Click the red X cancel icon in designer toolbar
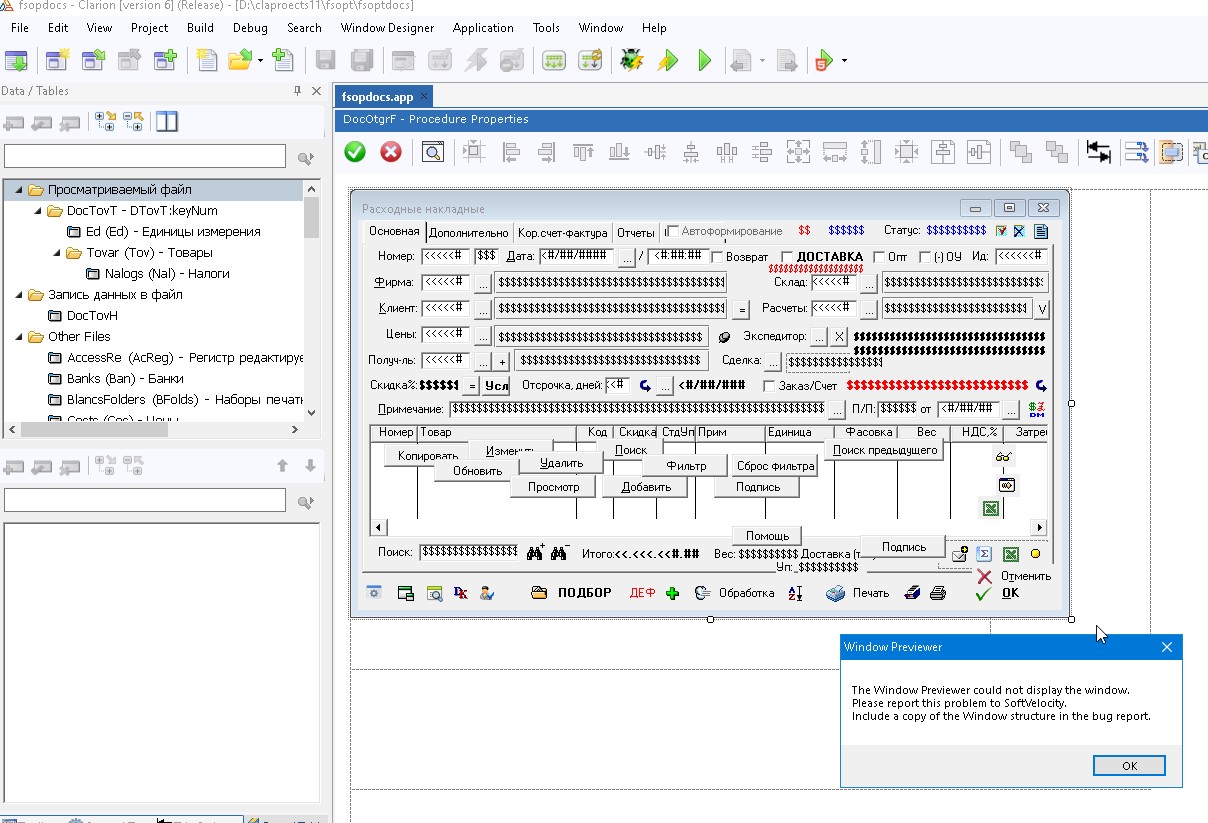Image resolution: width=1208 pixels, height=823 pixels. (391, 152)
